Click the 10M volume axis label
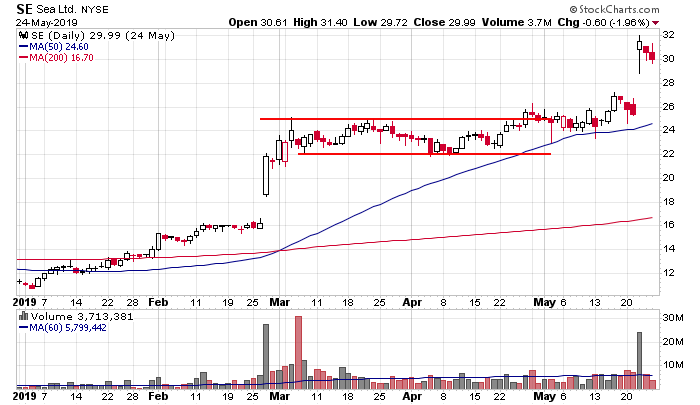The image size is (700, 405). [x=673, y=365]
